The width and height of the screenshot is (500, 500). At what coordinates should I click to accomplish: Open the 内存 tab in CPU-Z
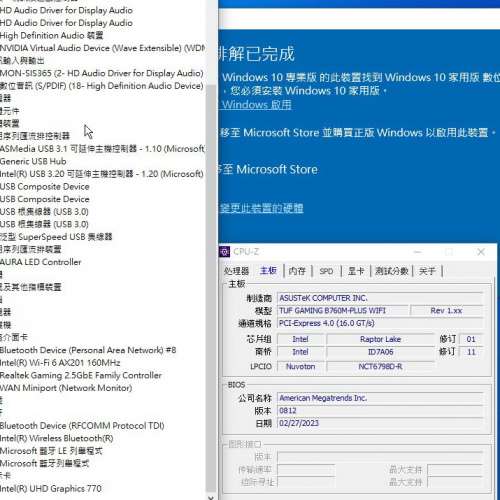pyautogui.click(x=297, y=271)
